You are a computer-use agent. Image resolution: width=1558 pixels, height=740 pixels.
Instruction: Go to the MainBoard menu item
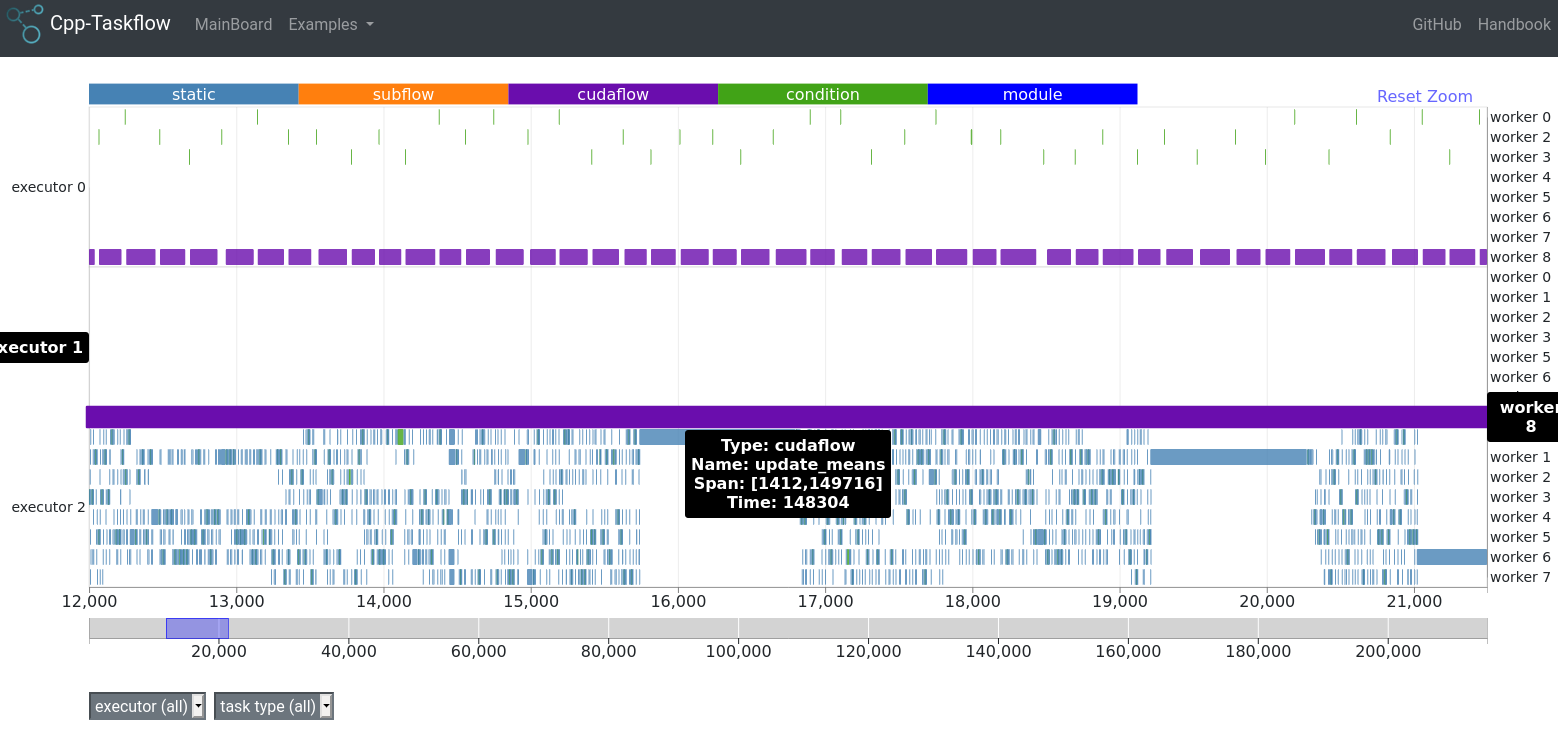click(x=233, y=24)
